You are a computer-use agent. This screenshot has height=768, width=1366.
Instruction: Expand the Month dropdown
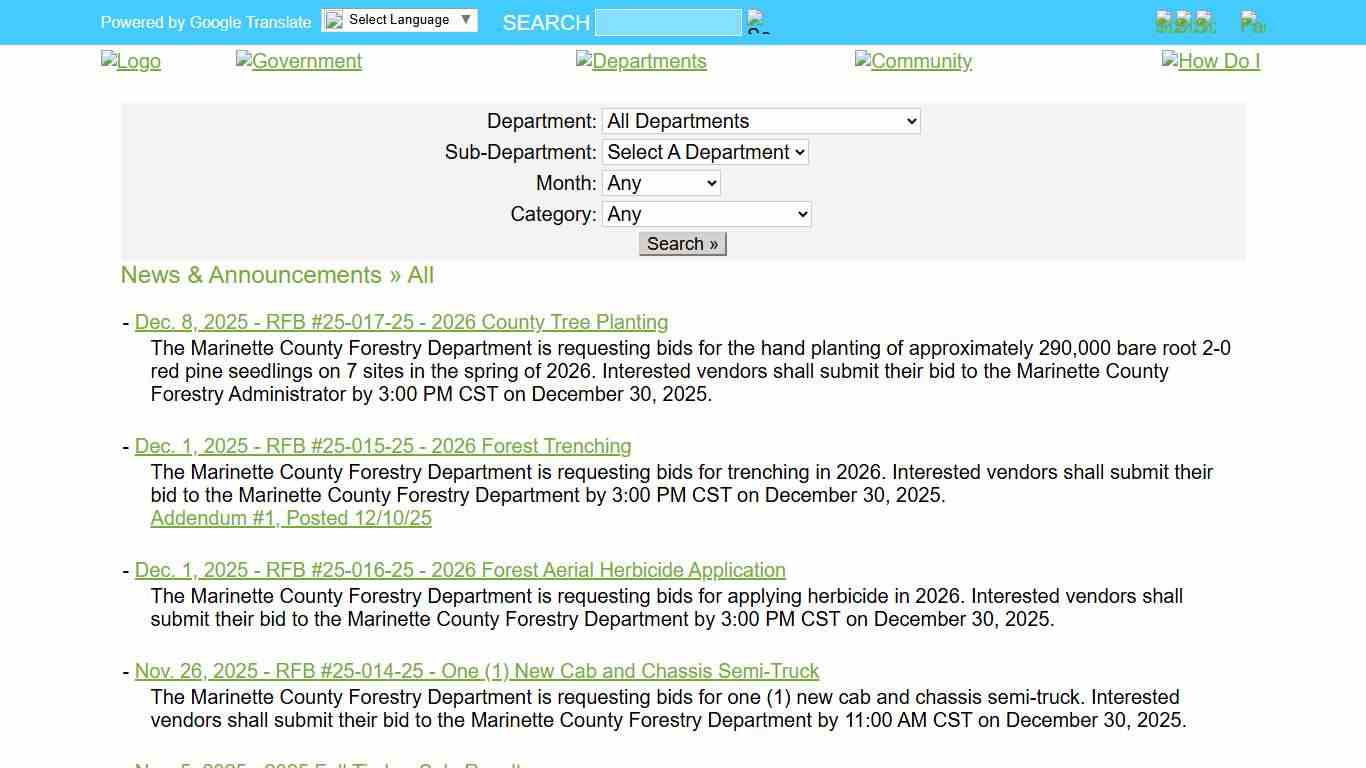tap(660, 183)
